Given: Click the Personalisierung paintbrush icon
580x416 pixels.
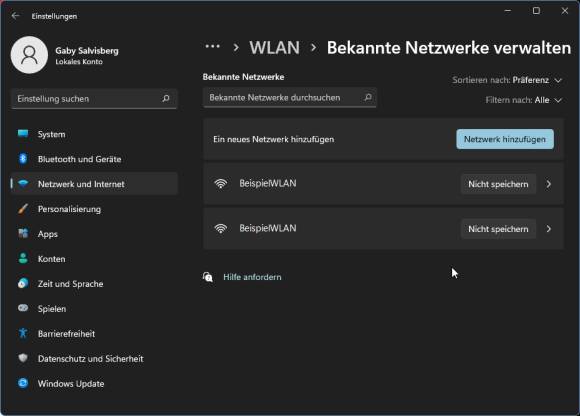Looking at the screenshot, I should click(23, 209).
